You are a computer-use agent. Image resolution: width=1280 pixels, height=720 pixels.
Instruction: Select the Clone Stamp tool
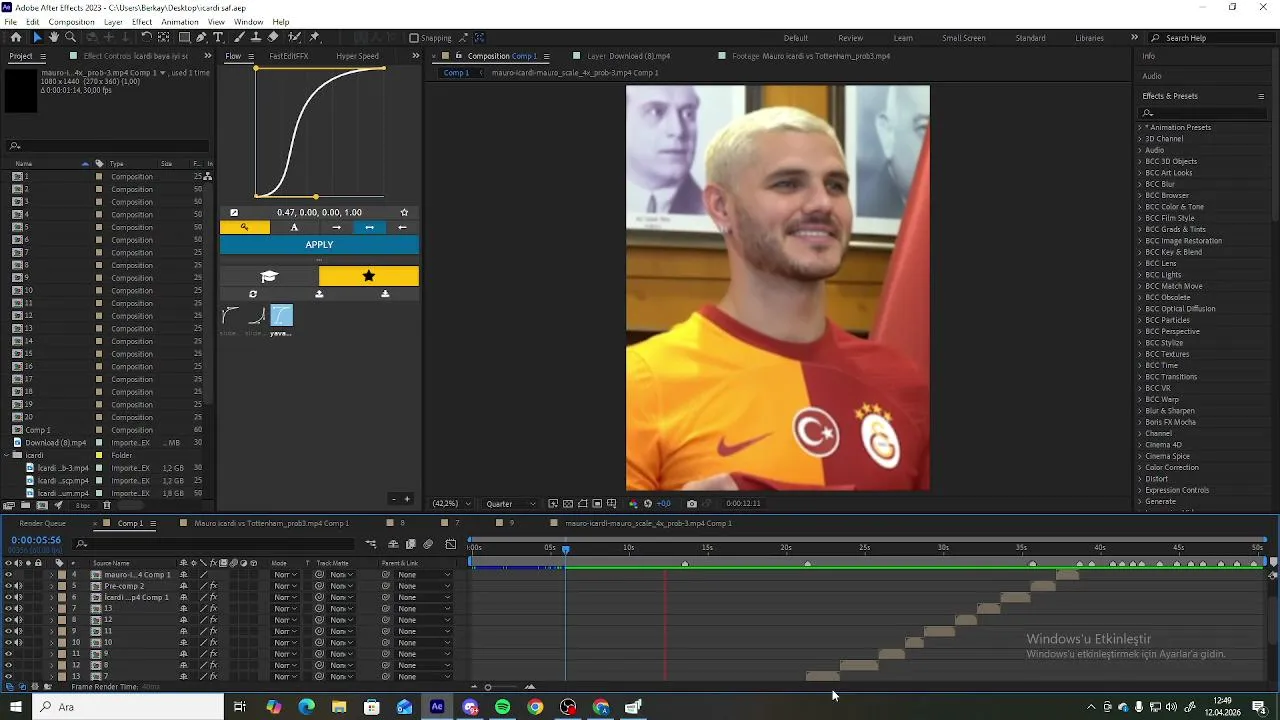pyautogui.click(x=256, y=37)
